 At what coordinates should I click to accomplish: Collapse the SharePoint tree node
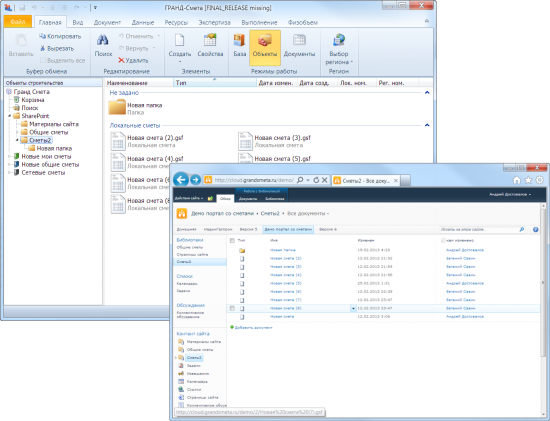pos(9,116)
